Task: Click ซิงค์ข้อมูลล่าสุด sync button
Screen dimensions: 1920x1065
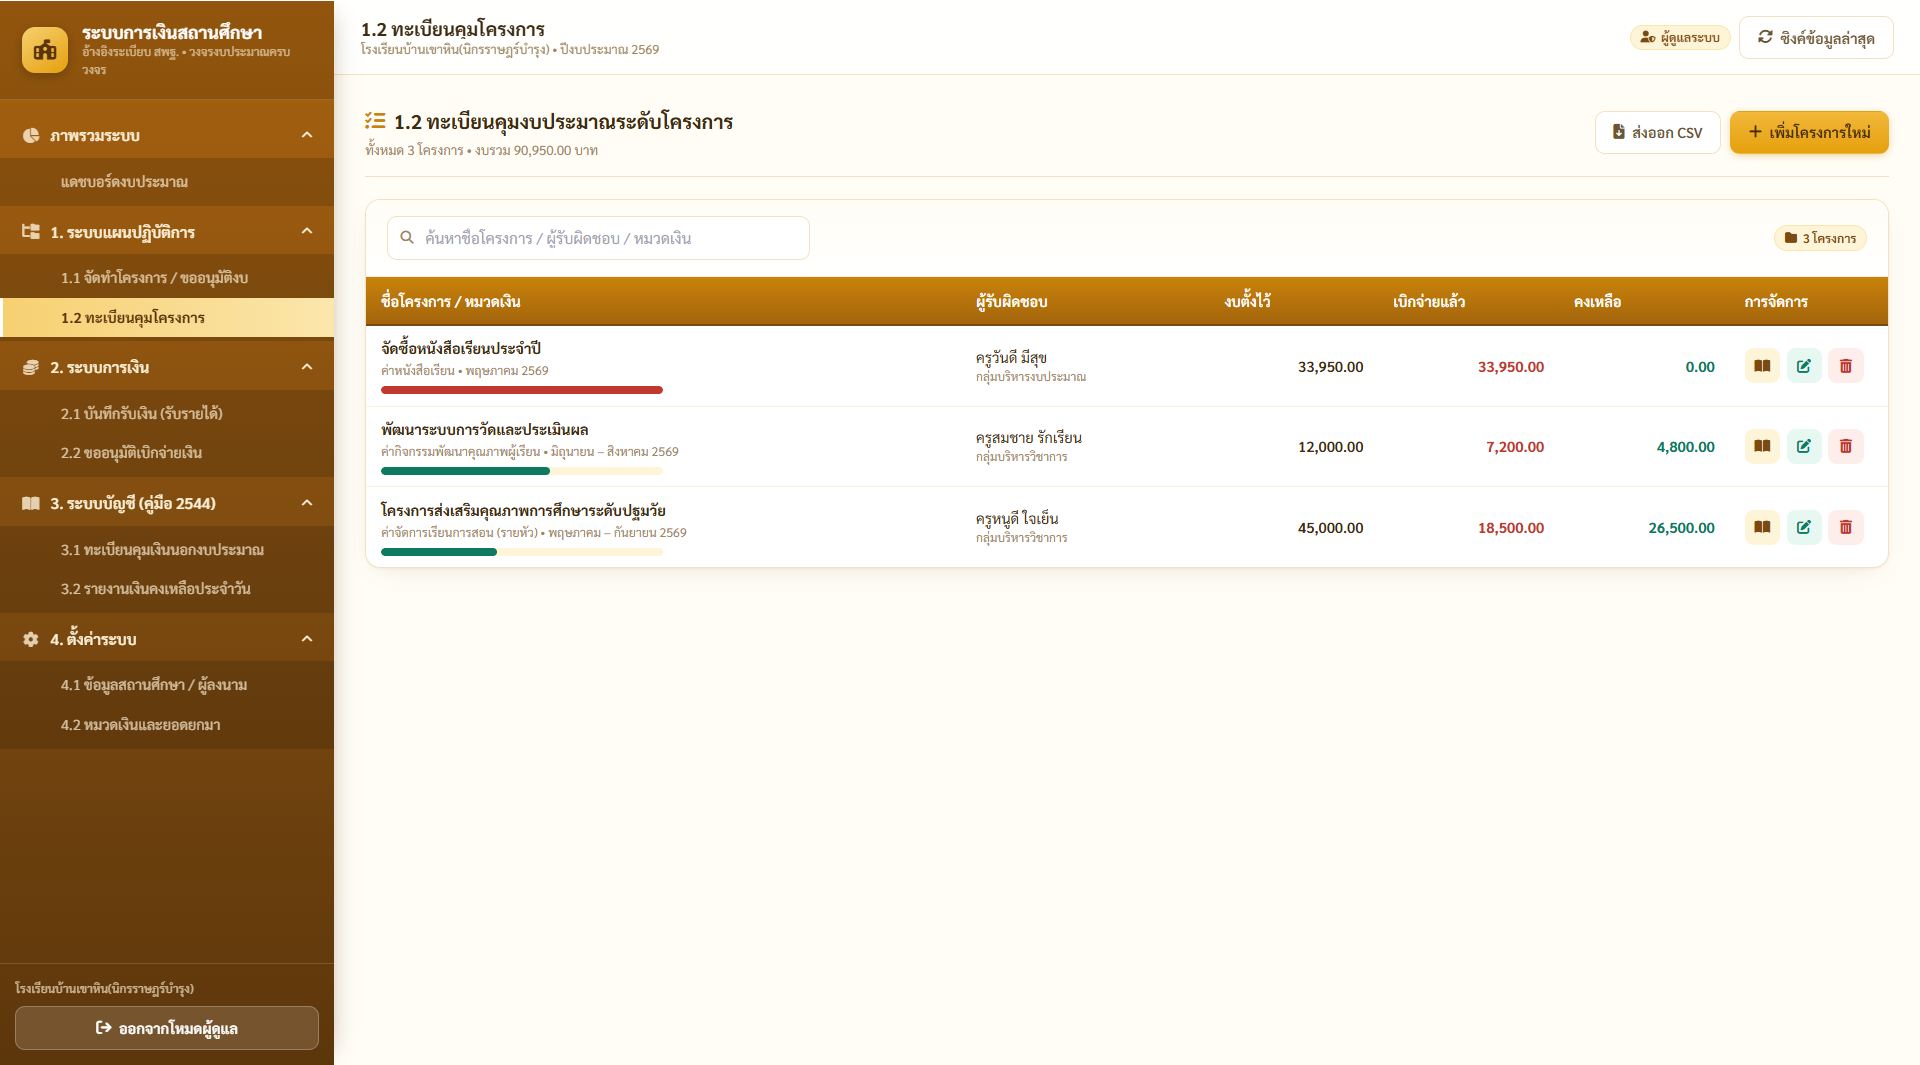Action: pos(1816,38)
